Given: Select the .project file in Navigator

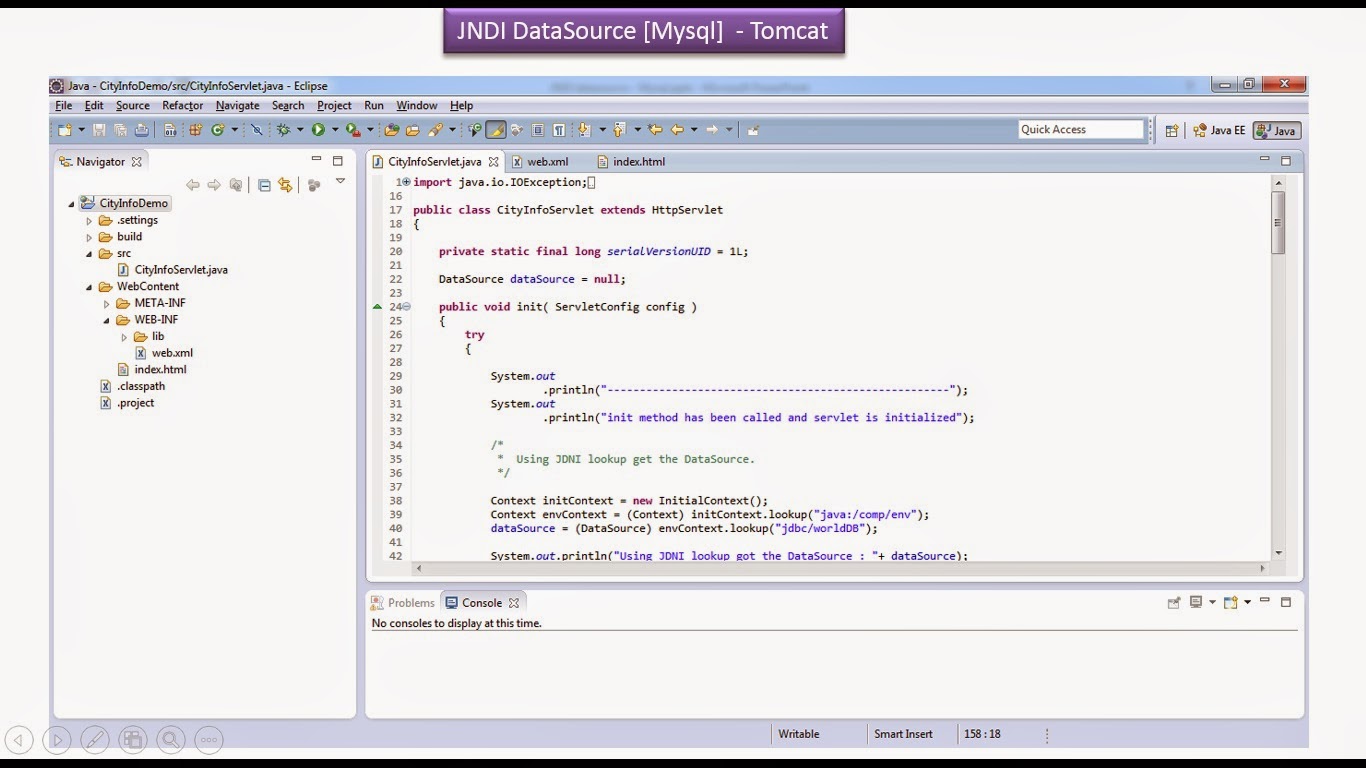Looking at the screenshot, I should [x=126, y=403].
